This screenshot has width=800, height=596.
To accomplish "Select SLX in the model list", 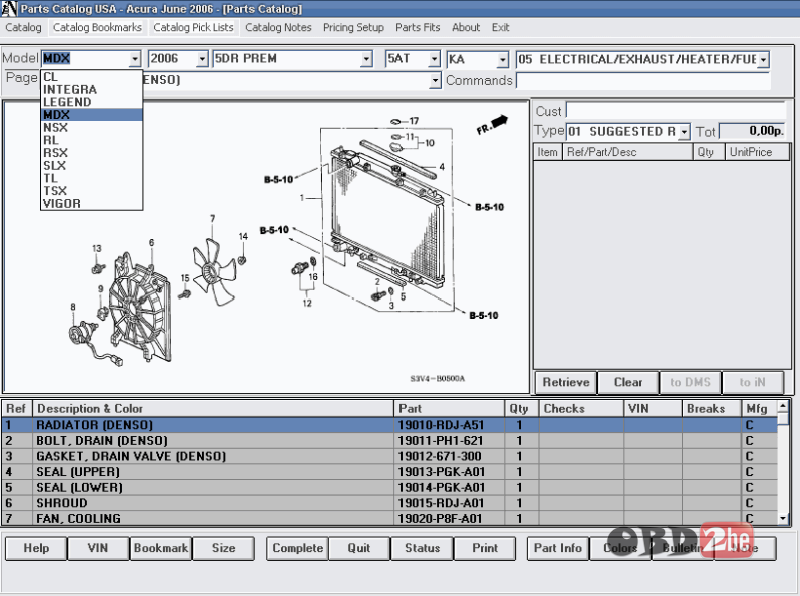I will click(x=91, y=165).
